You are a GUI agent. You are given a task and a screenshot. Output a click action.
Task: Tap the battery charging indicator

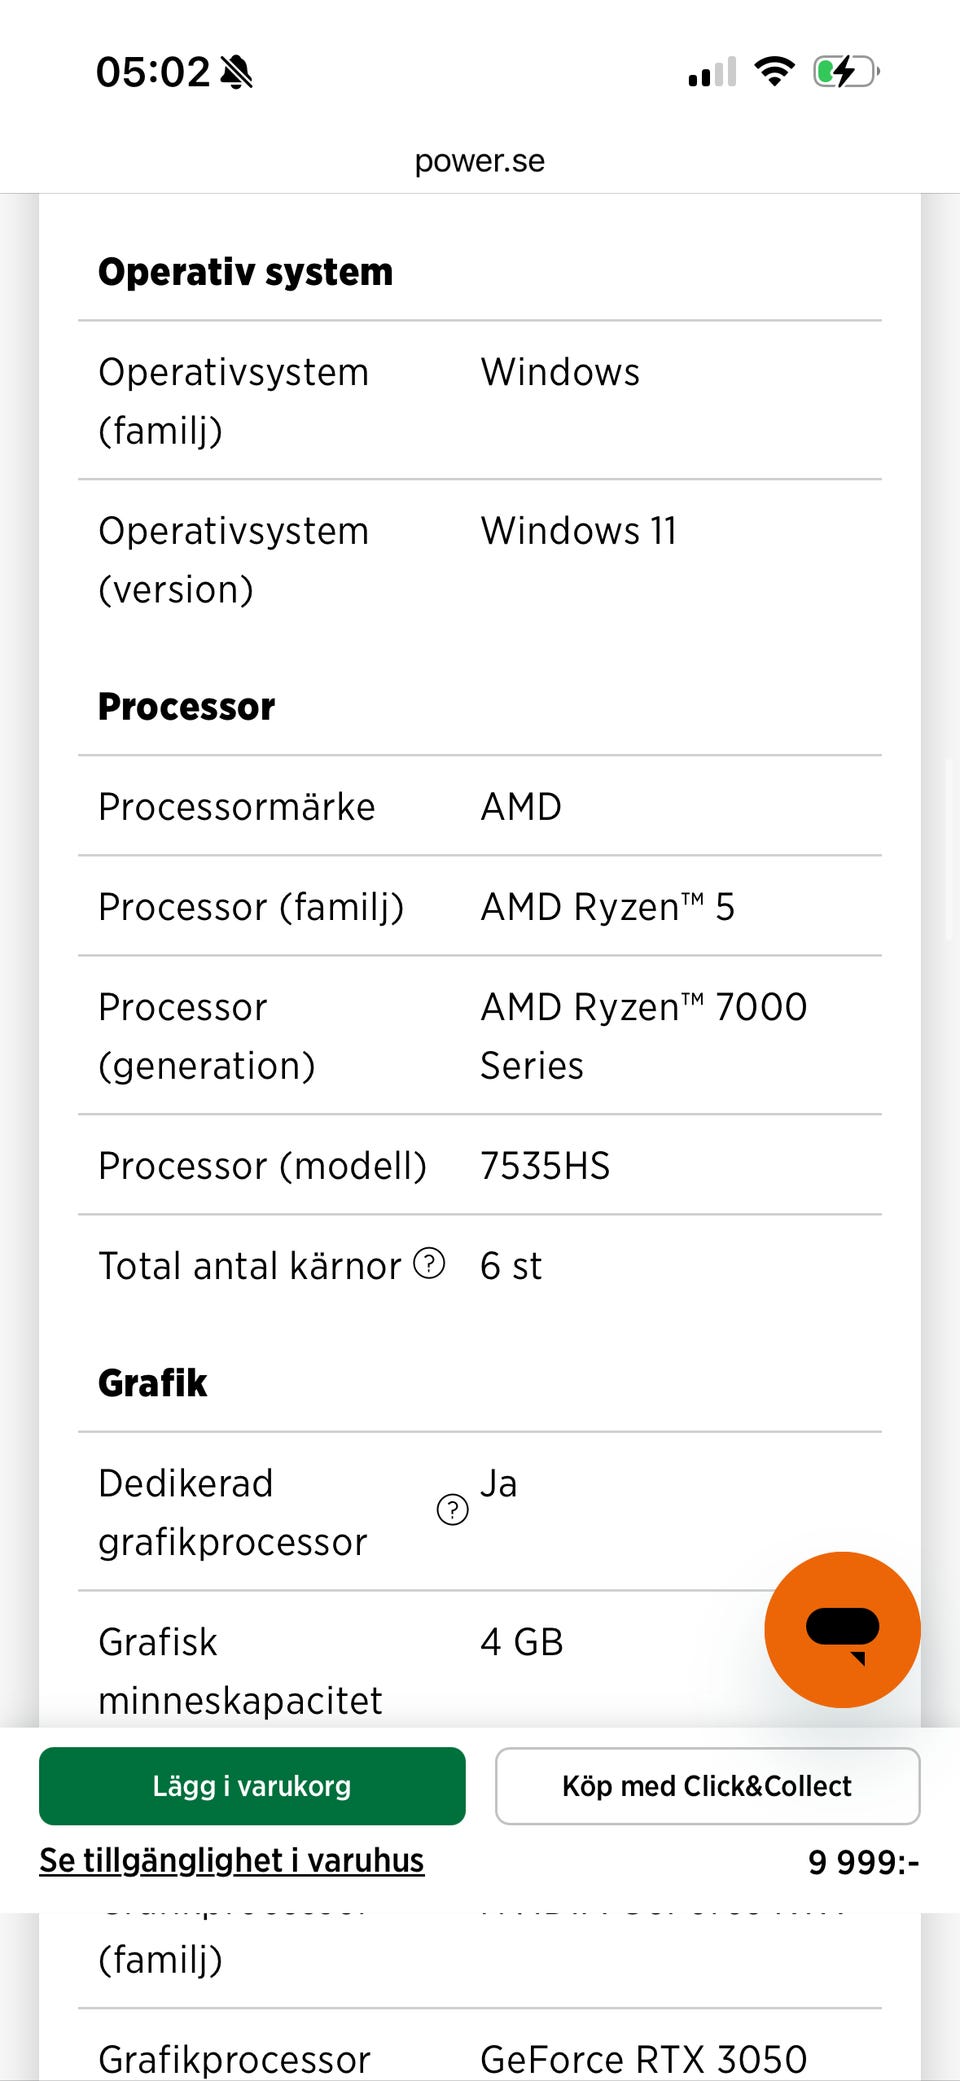846,71
